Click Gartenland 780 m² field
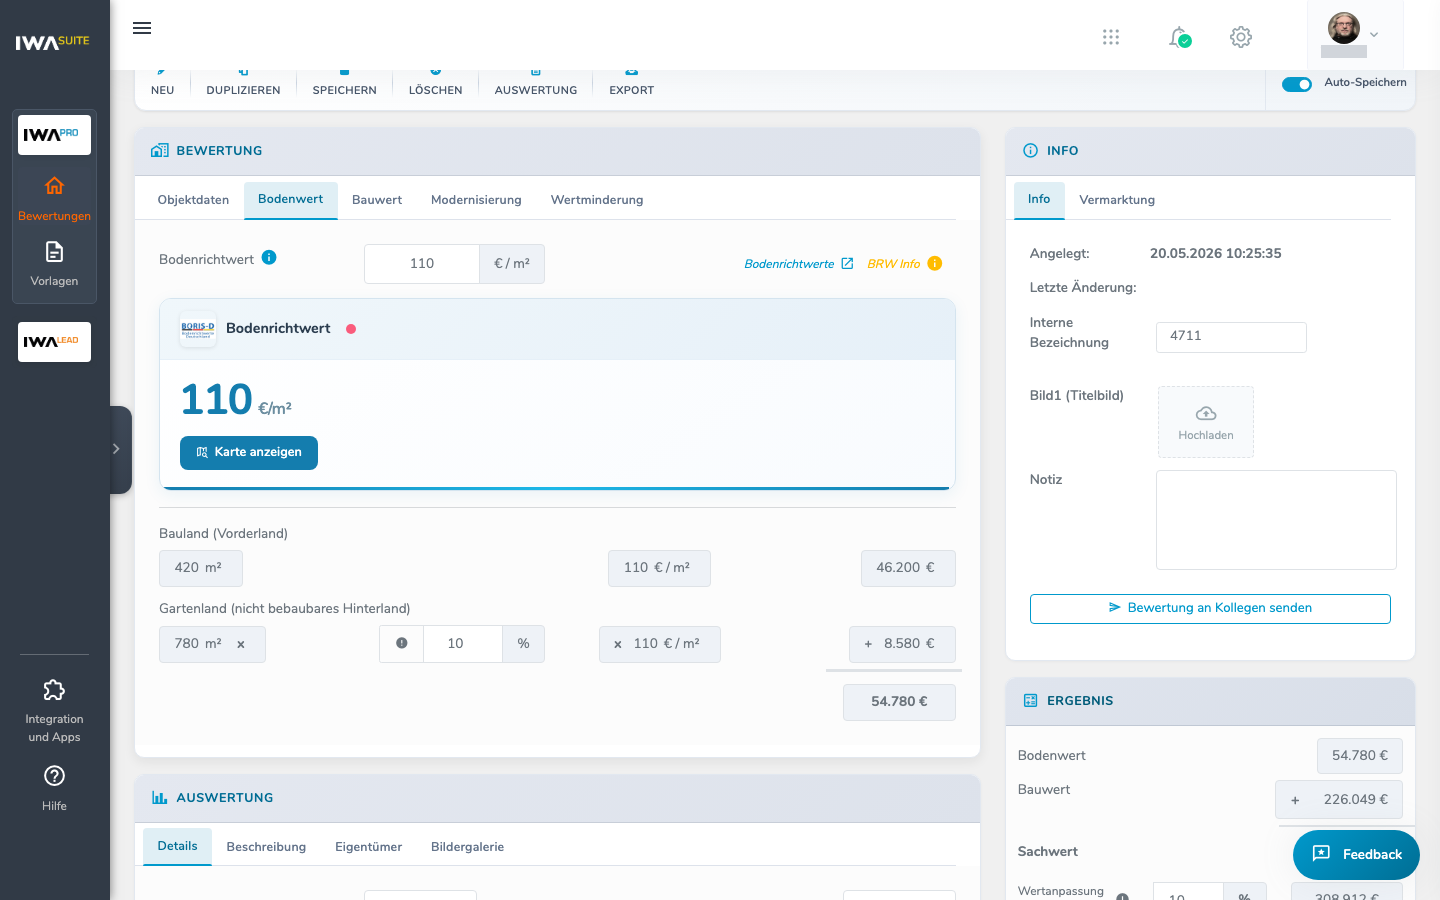 [x=212, y=644]
